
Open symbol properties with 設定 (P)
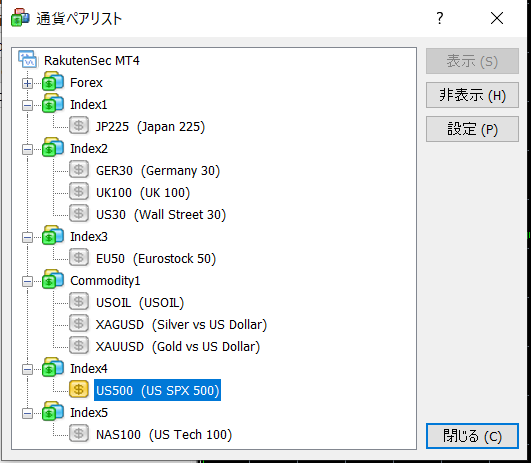tap(472, 129)
